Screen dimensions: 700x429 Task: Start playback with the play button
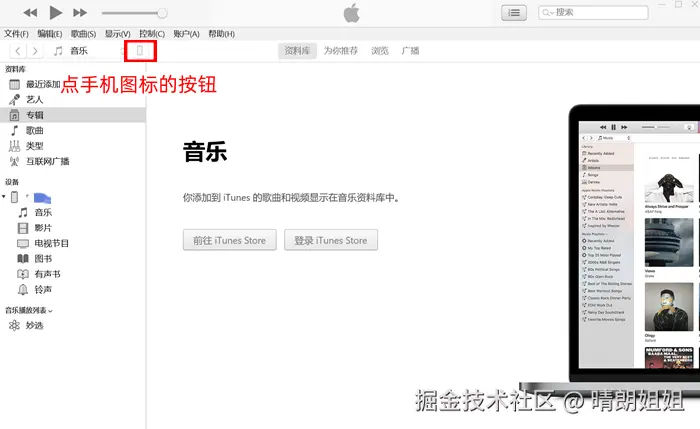[55, 13]
